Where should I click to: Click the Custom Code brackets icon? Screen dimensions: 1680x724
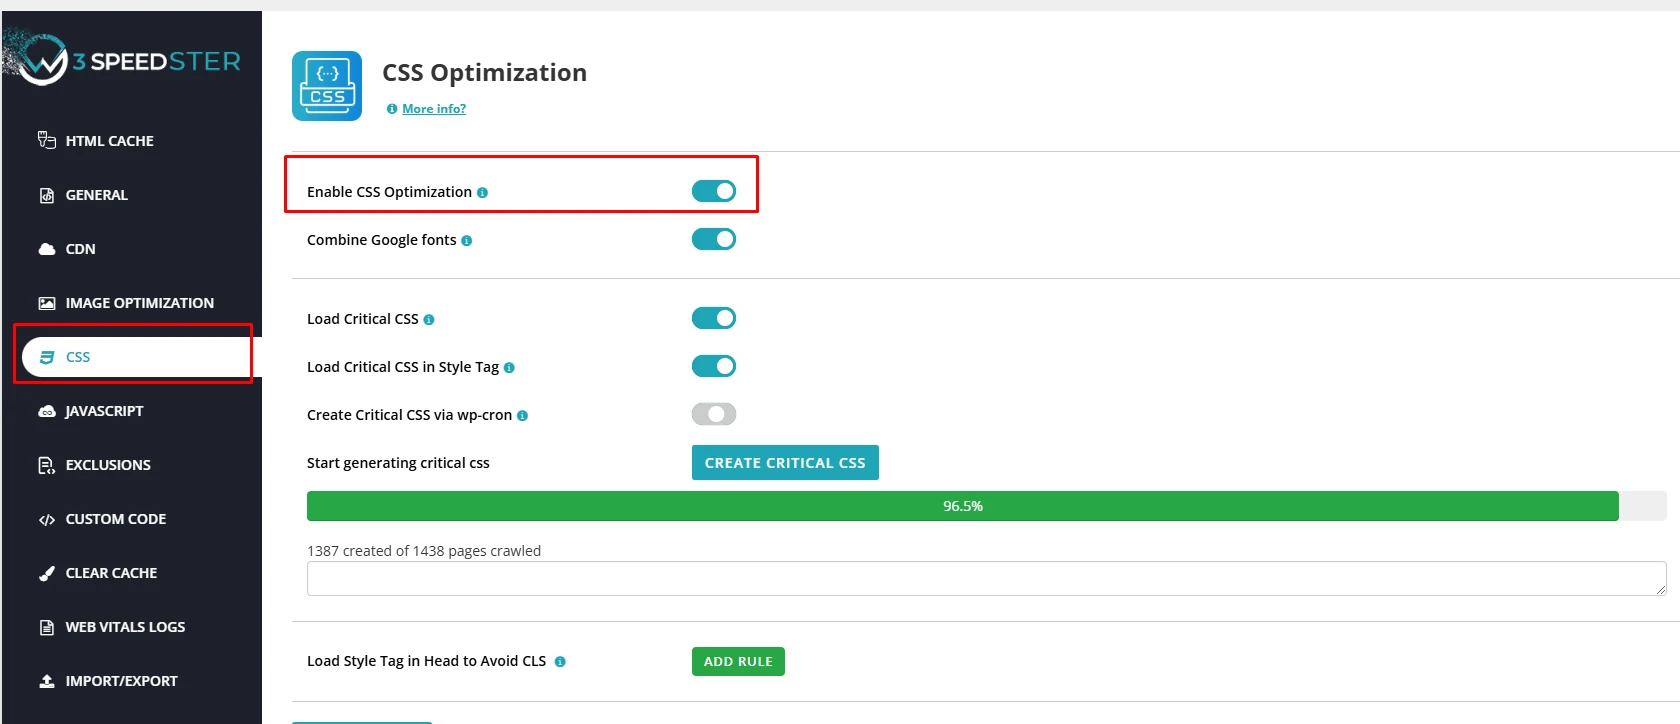(x=47, y=519)
